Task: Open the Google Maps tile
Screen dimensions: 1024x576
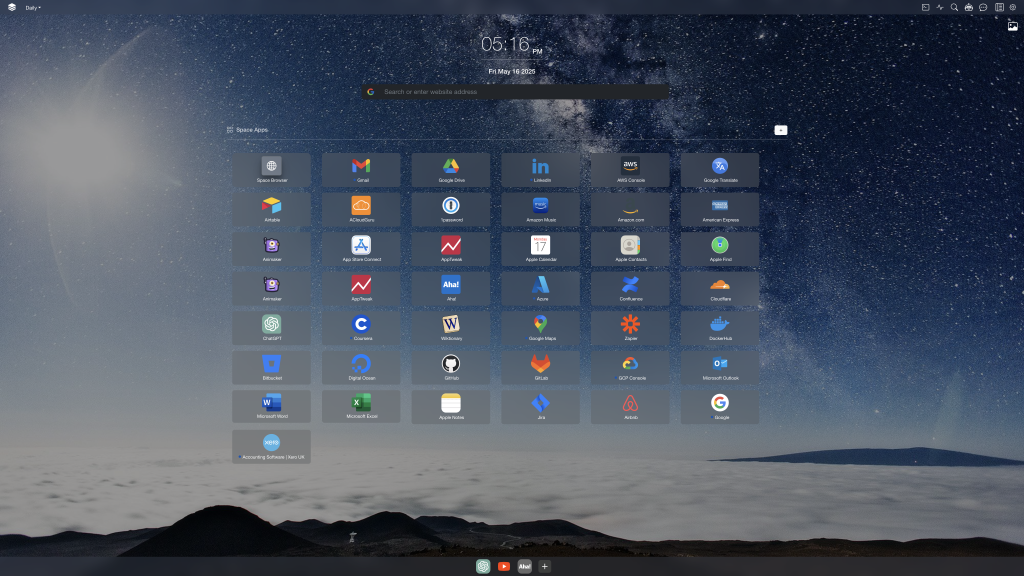Action: point(540,328)
